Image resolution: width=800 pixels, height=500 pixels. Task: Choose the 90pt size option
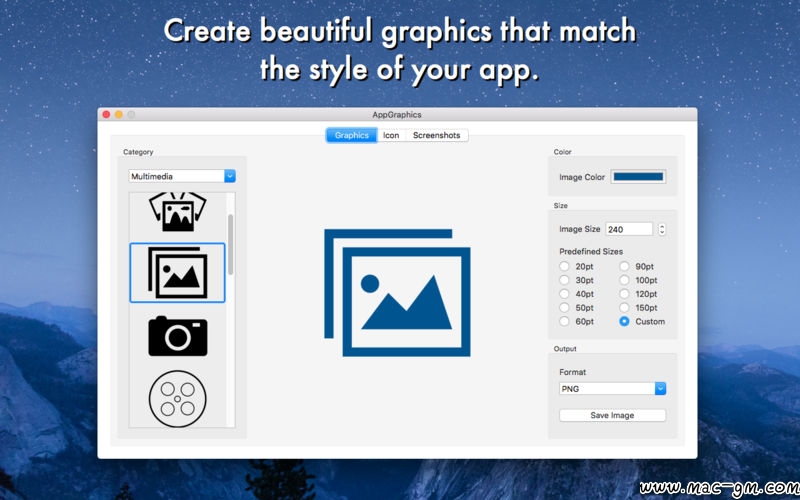pos(625,267)
